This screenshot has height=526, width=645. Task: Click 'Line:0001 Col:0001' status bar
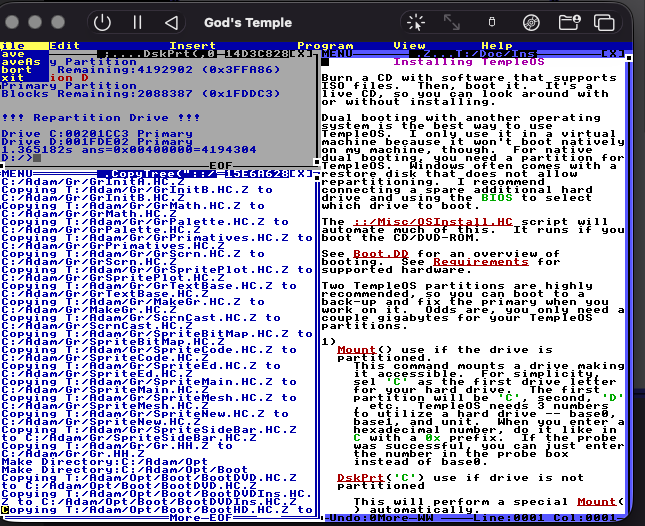[x=545, y=518]
